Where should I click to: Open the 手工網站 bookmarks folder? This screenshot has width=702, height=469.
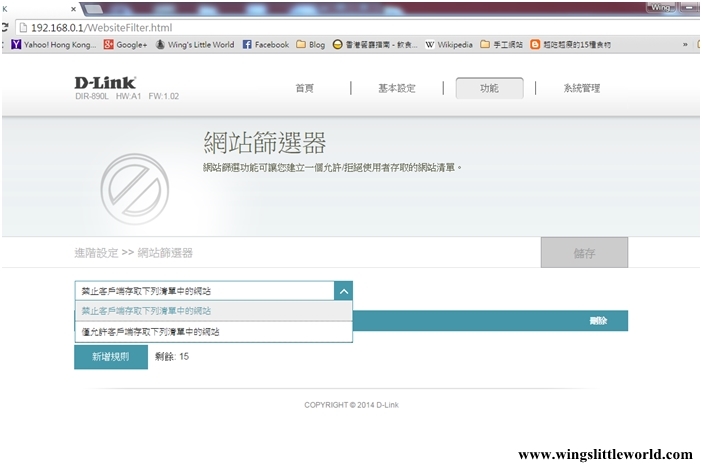[x=502, y=45]
